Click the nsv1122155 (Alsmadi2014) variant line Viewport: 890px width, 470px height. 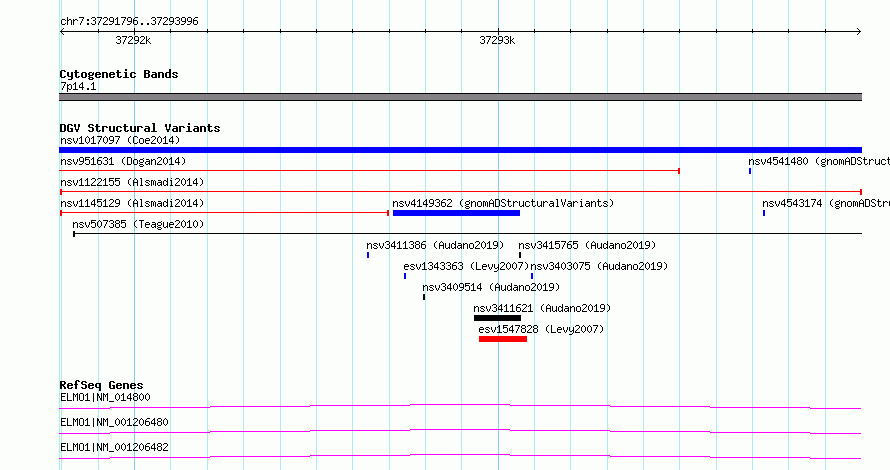coord(460,192)
